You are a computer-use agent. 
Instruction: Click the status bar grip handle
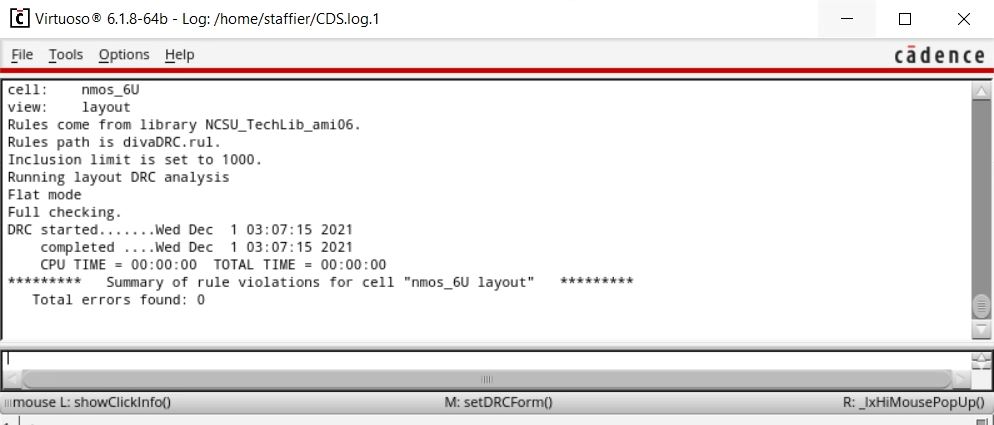pos(7,402)
